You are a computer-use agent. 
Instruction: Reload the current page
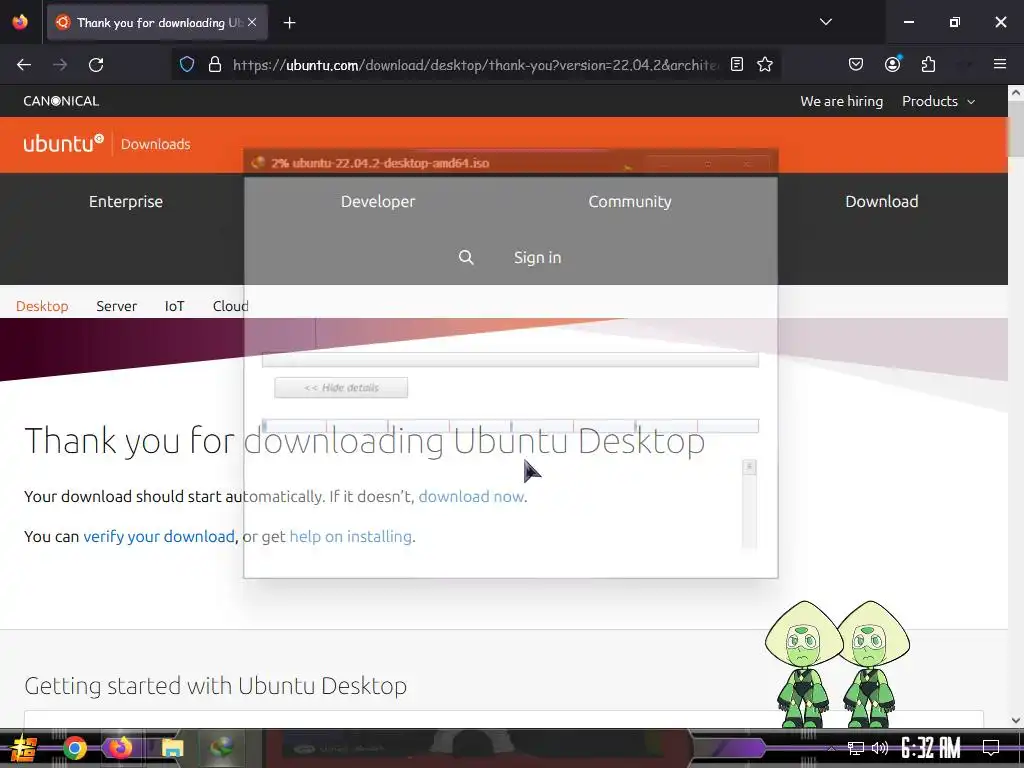click(96, 65)
